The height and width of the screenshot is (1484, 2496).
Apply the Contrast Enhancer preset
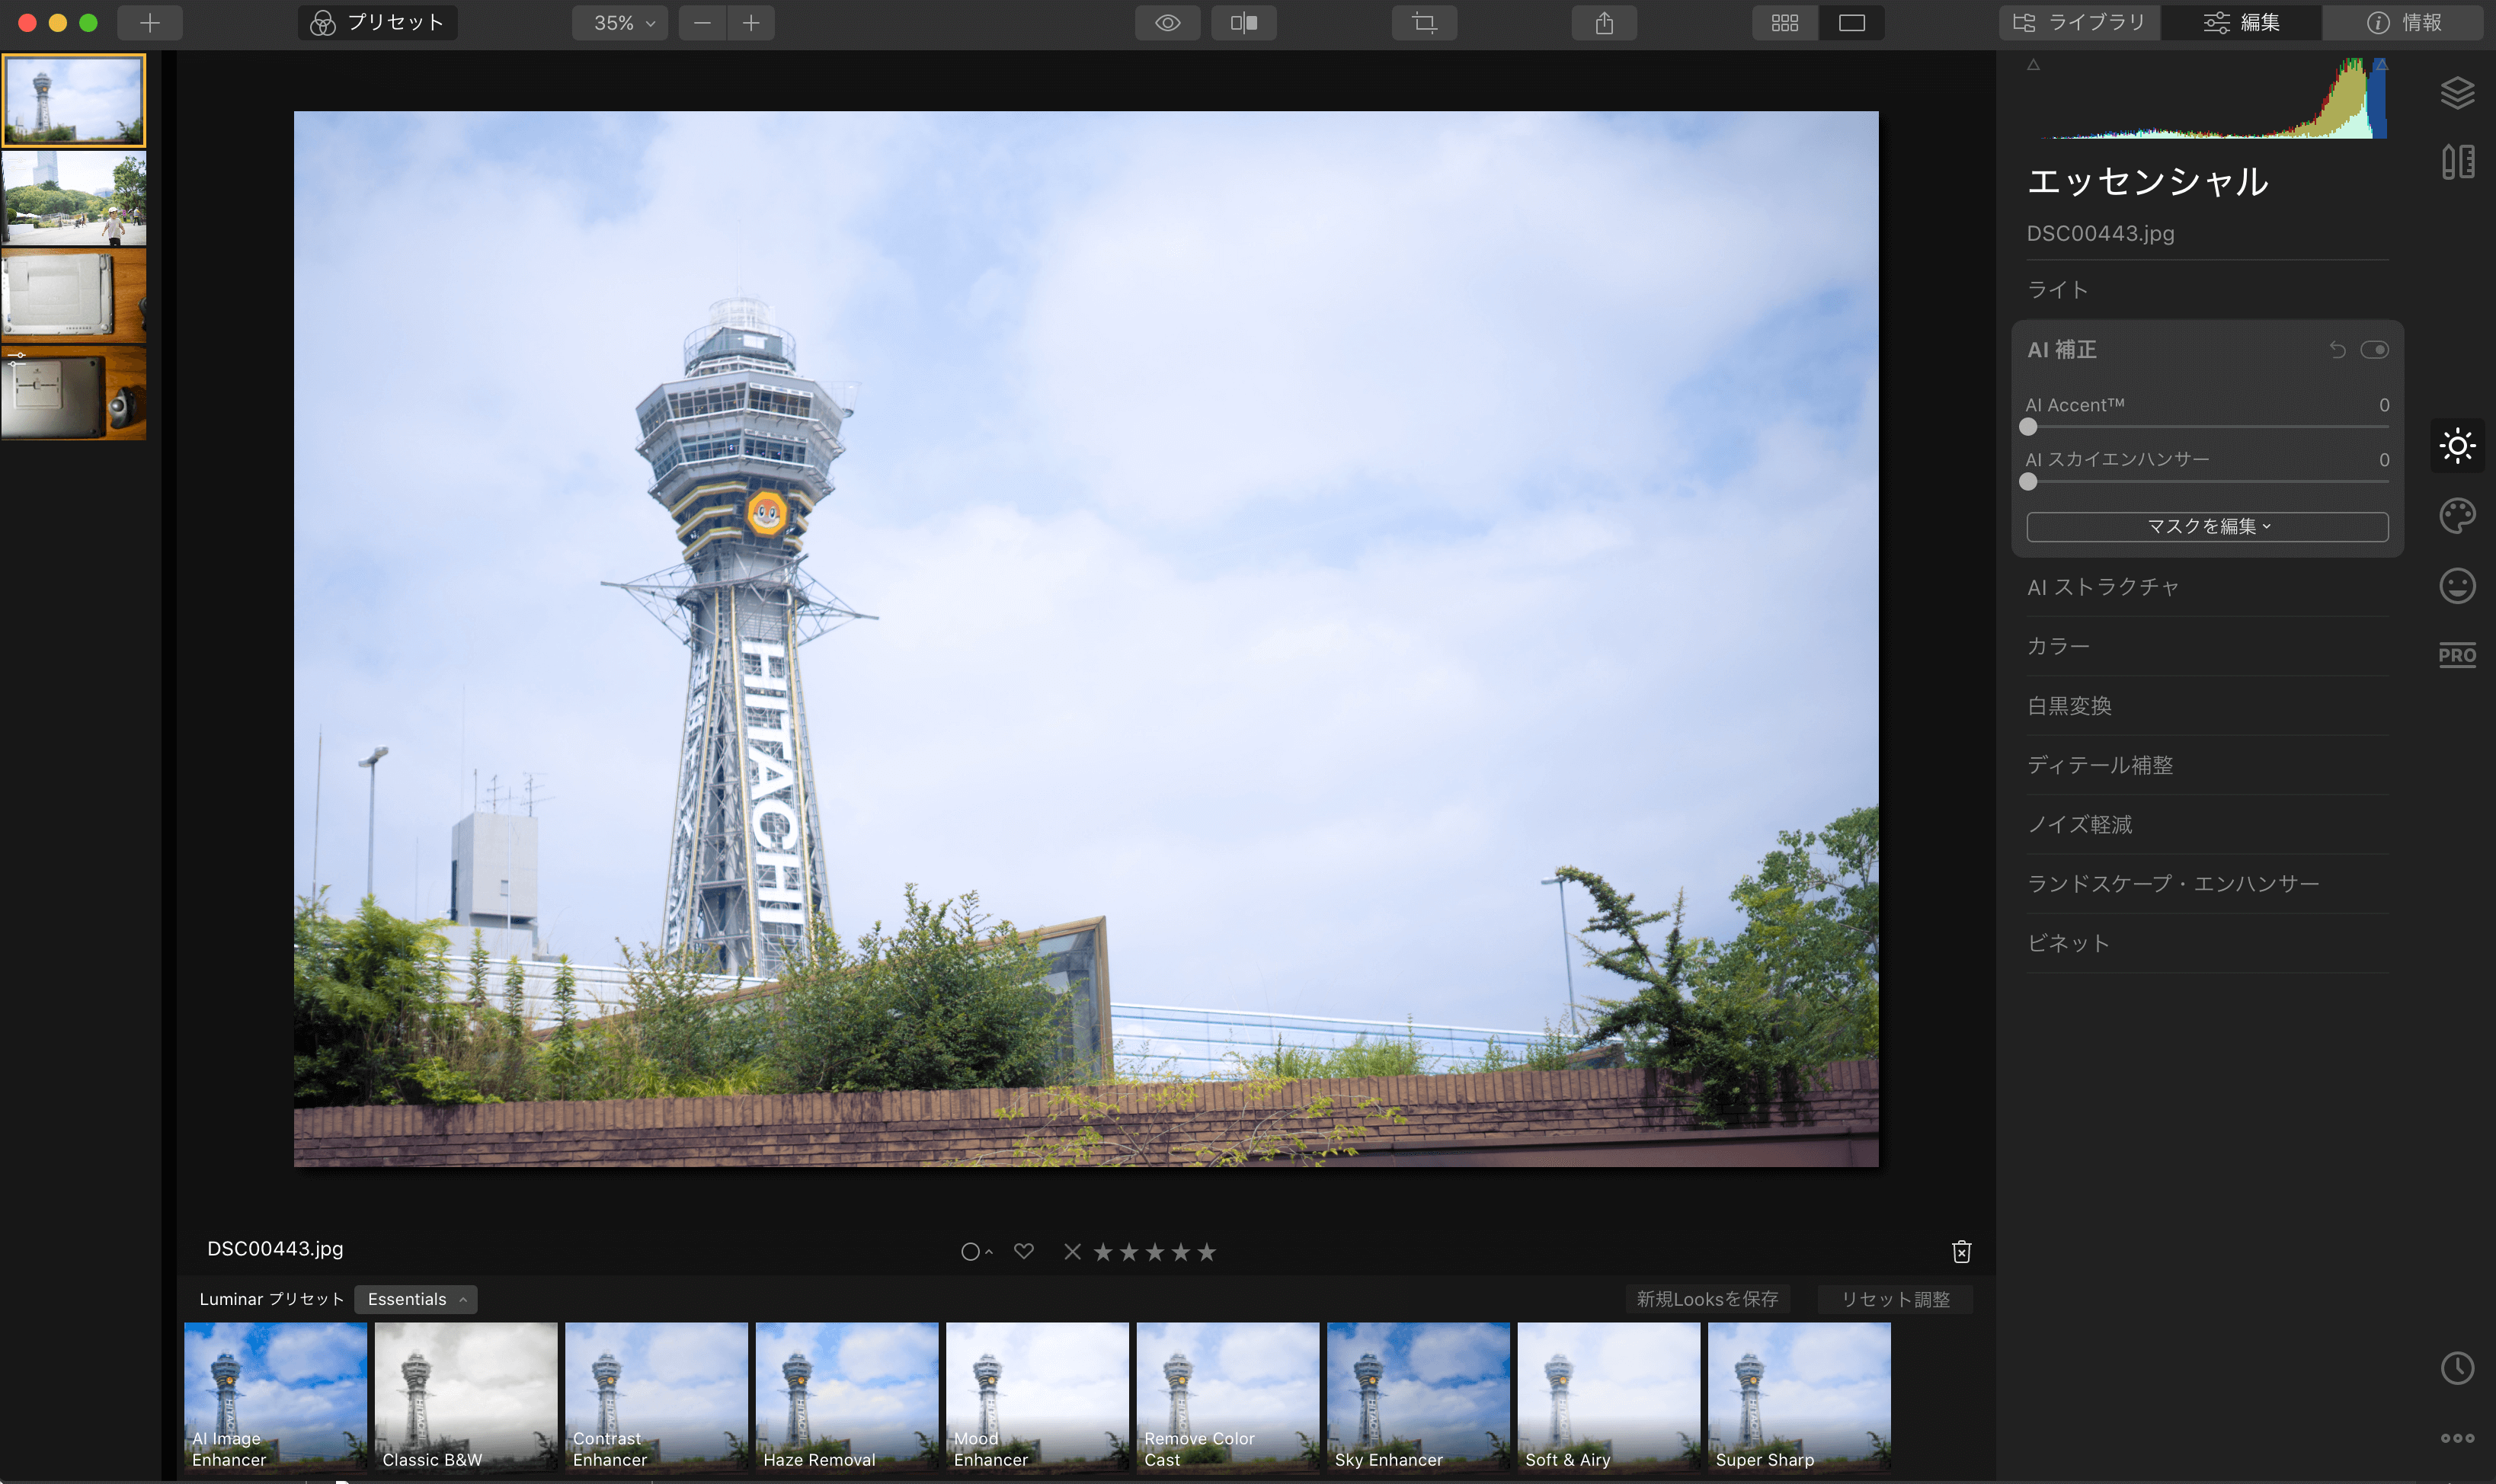pos(656,1397)
